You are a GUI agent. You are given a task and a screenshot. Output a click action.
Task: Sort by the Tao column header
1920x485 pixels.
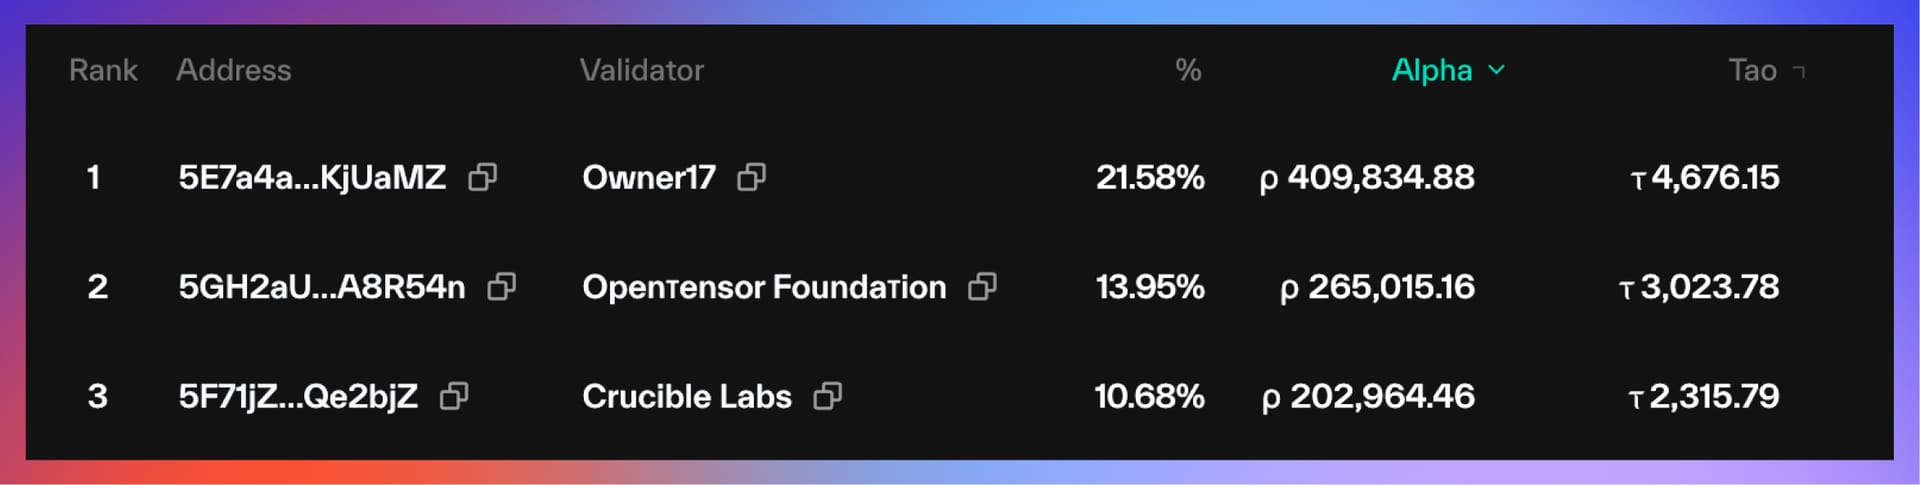(x=1752, y=70)
